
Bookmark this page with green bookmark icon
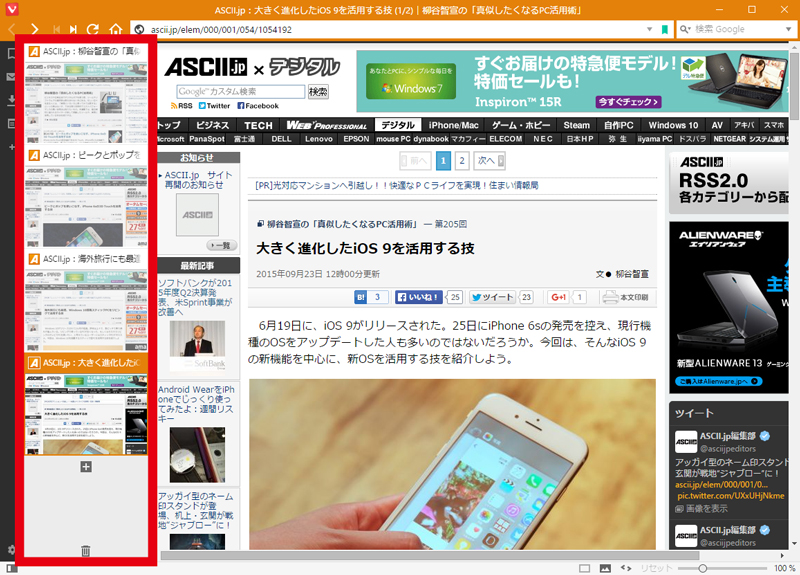pos(664,30)
